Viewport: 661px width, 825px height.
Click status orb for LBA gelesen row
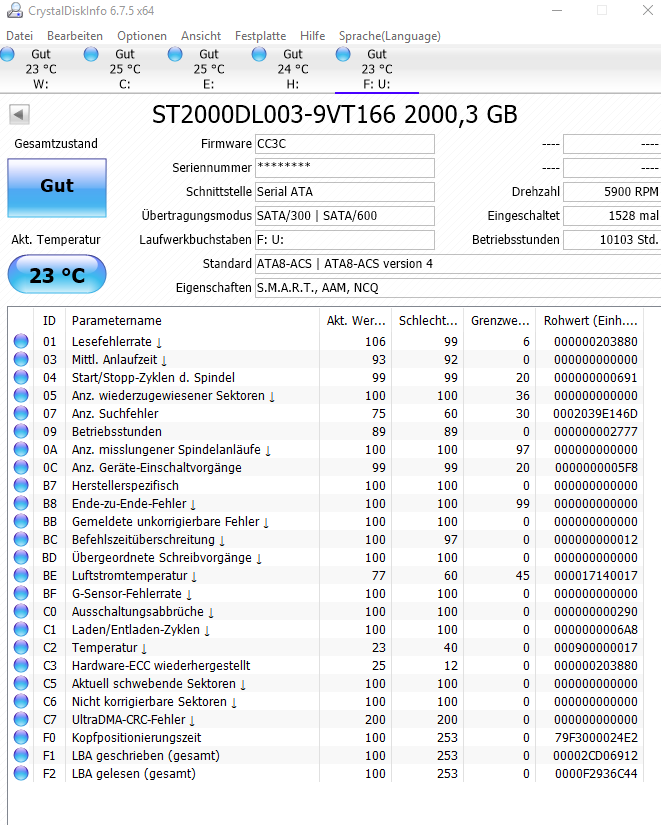[21, 773]
